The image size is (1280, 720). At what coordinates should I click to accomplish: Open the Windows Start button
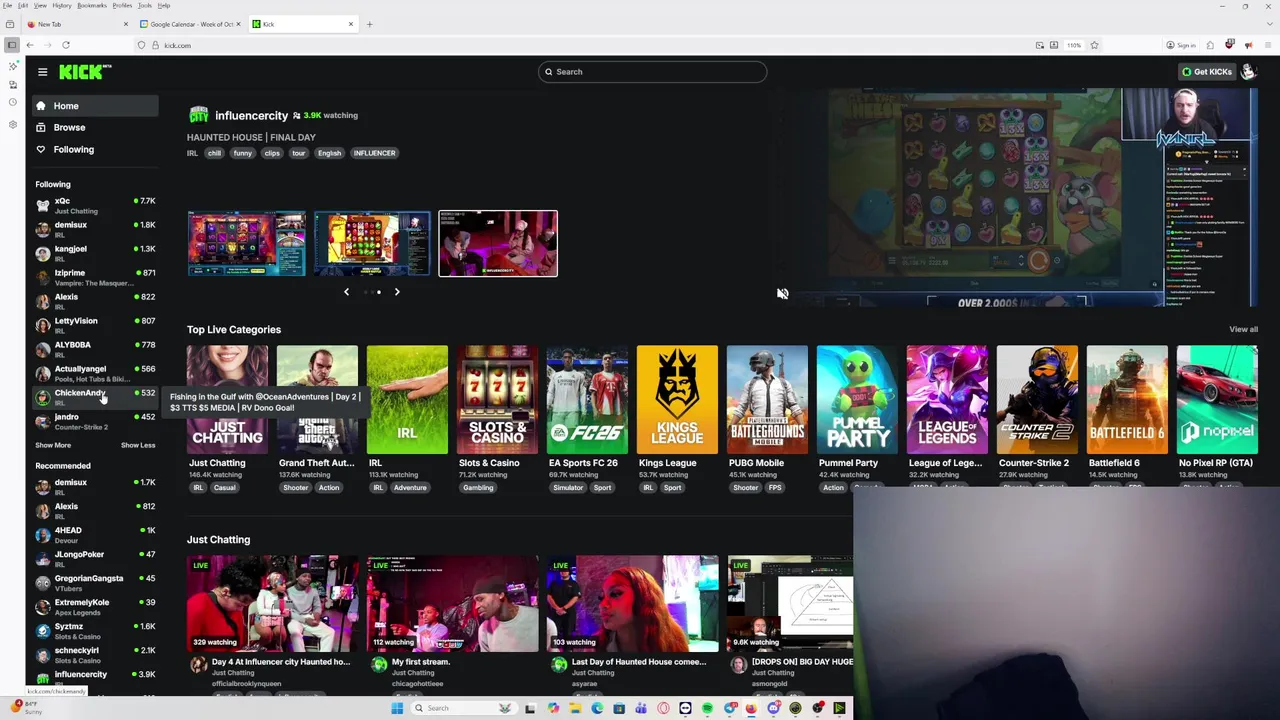(397, 708)
